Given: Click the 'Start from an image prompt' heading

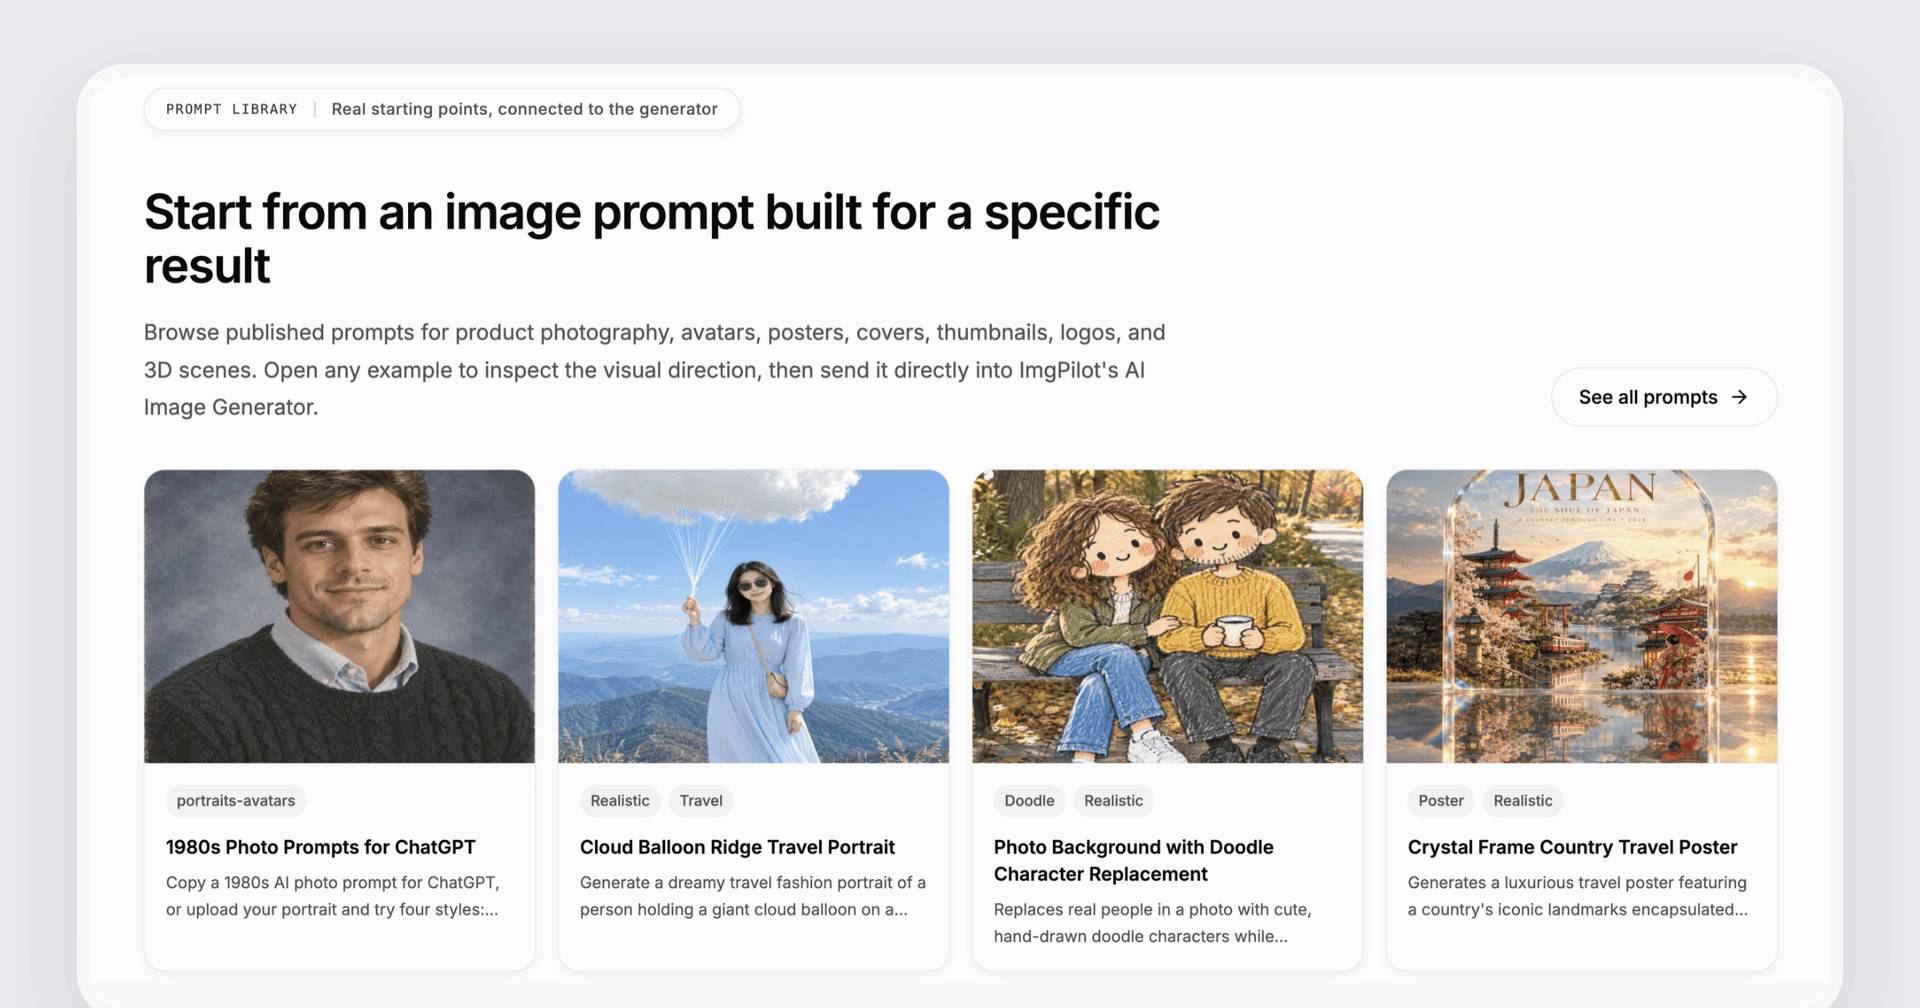Looking at the screenshot, I should [x=652, y=239].
